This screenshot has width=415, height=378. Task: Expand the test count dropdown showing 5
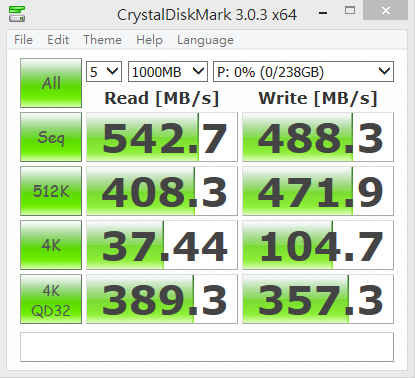tap(104, 72)
